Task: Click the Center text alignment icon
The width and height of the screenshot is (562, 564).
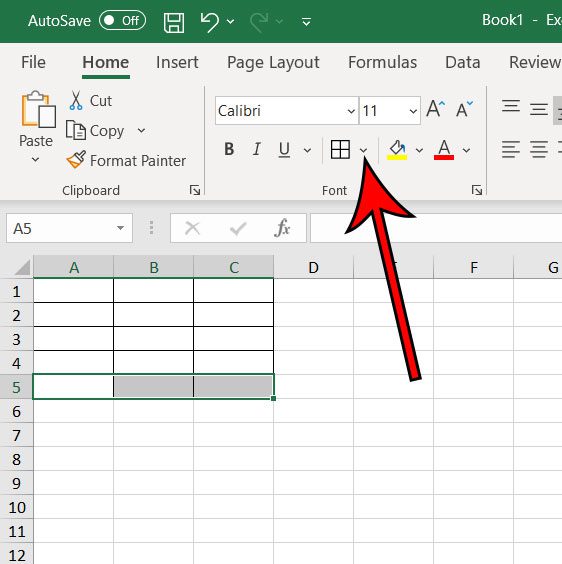Action: tap(539, 149)
